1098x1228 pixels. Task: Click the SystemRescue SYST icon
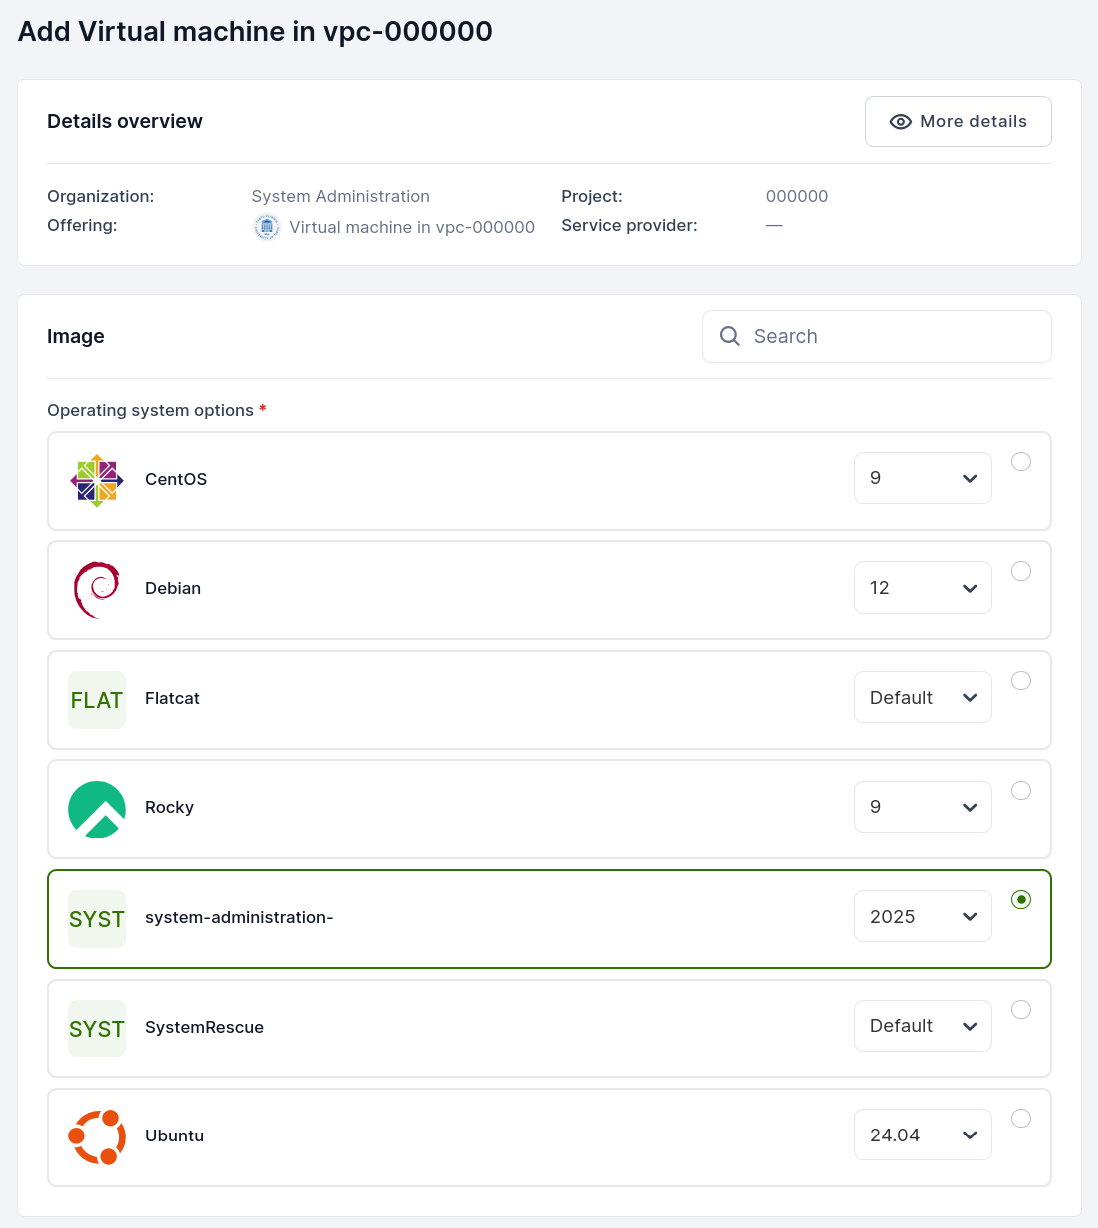97,1028
